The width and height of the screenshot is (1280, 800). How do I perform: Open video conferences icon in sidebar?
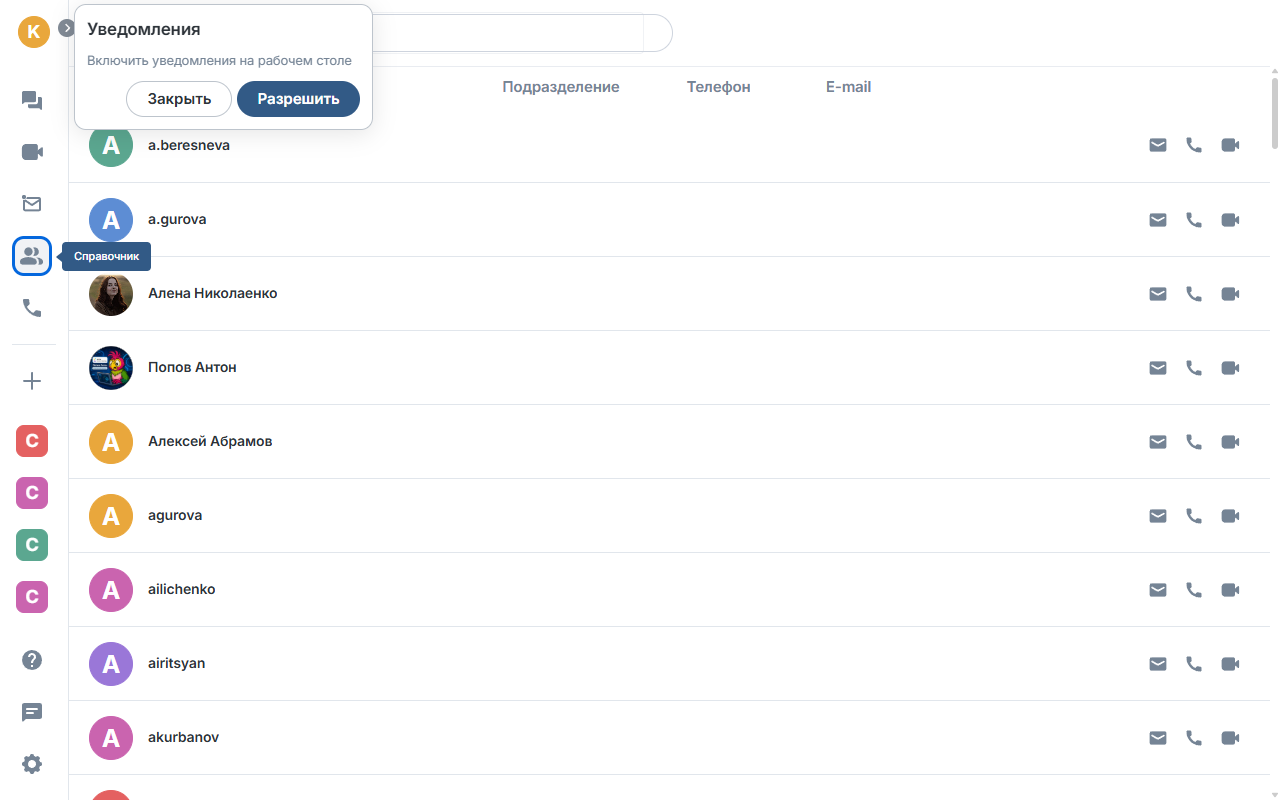click(32, 152)
